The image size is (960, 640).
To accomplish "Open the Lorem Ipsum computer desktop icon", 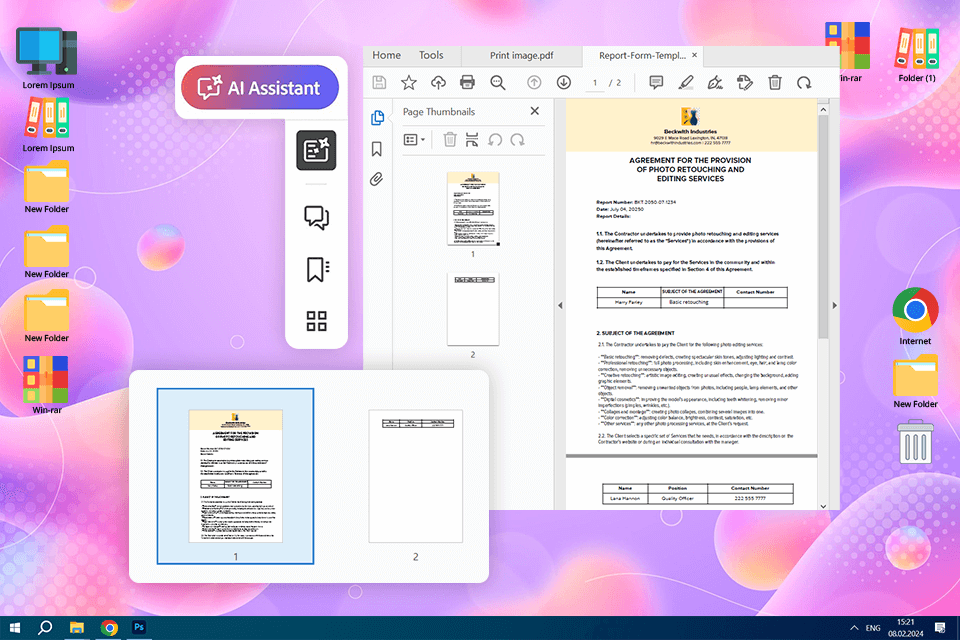I will point(48,59).
